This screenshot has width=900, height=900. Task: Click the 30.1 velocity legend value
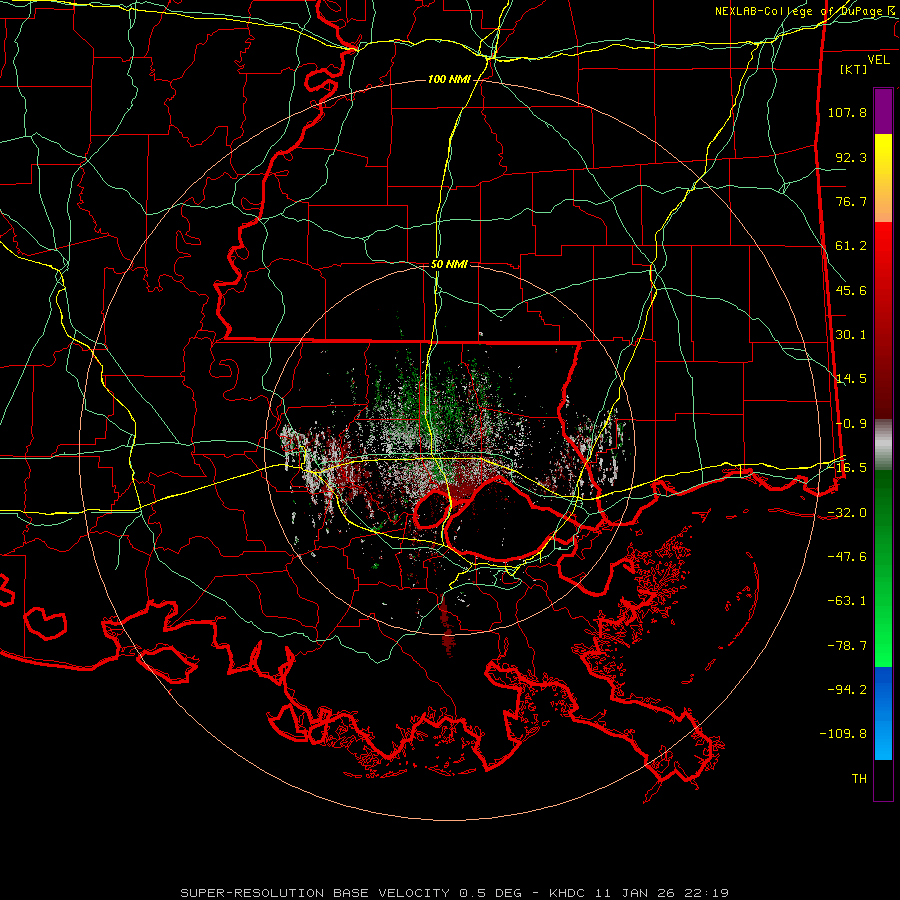tap(851, 335)
